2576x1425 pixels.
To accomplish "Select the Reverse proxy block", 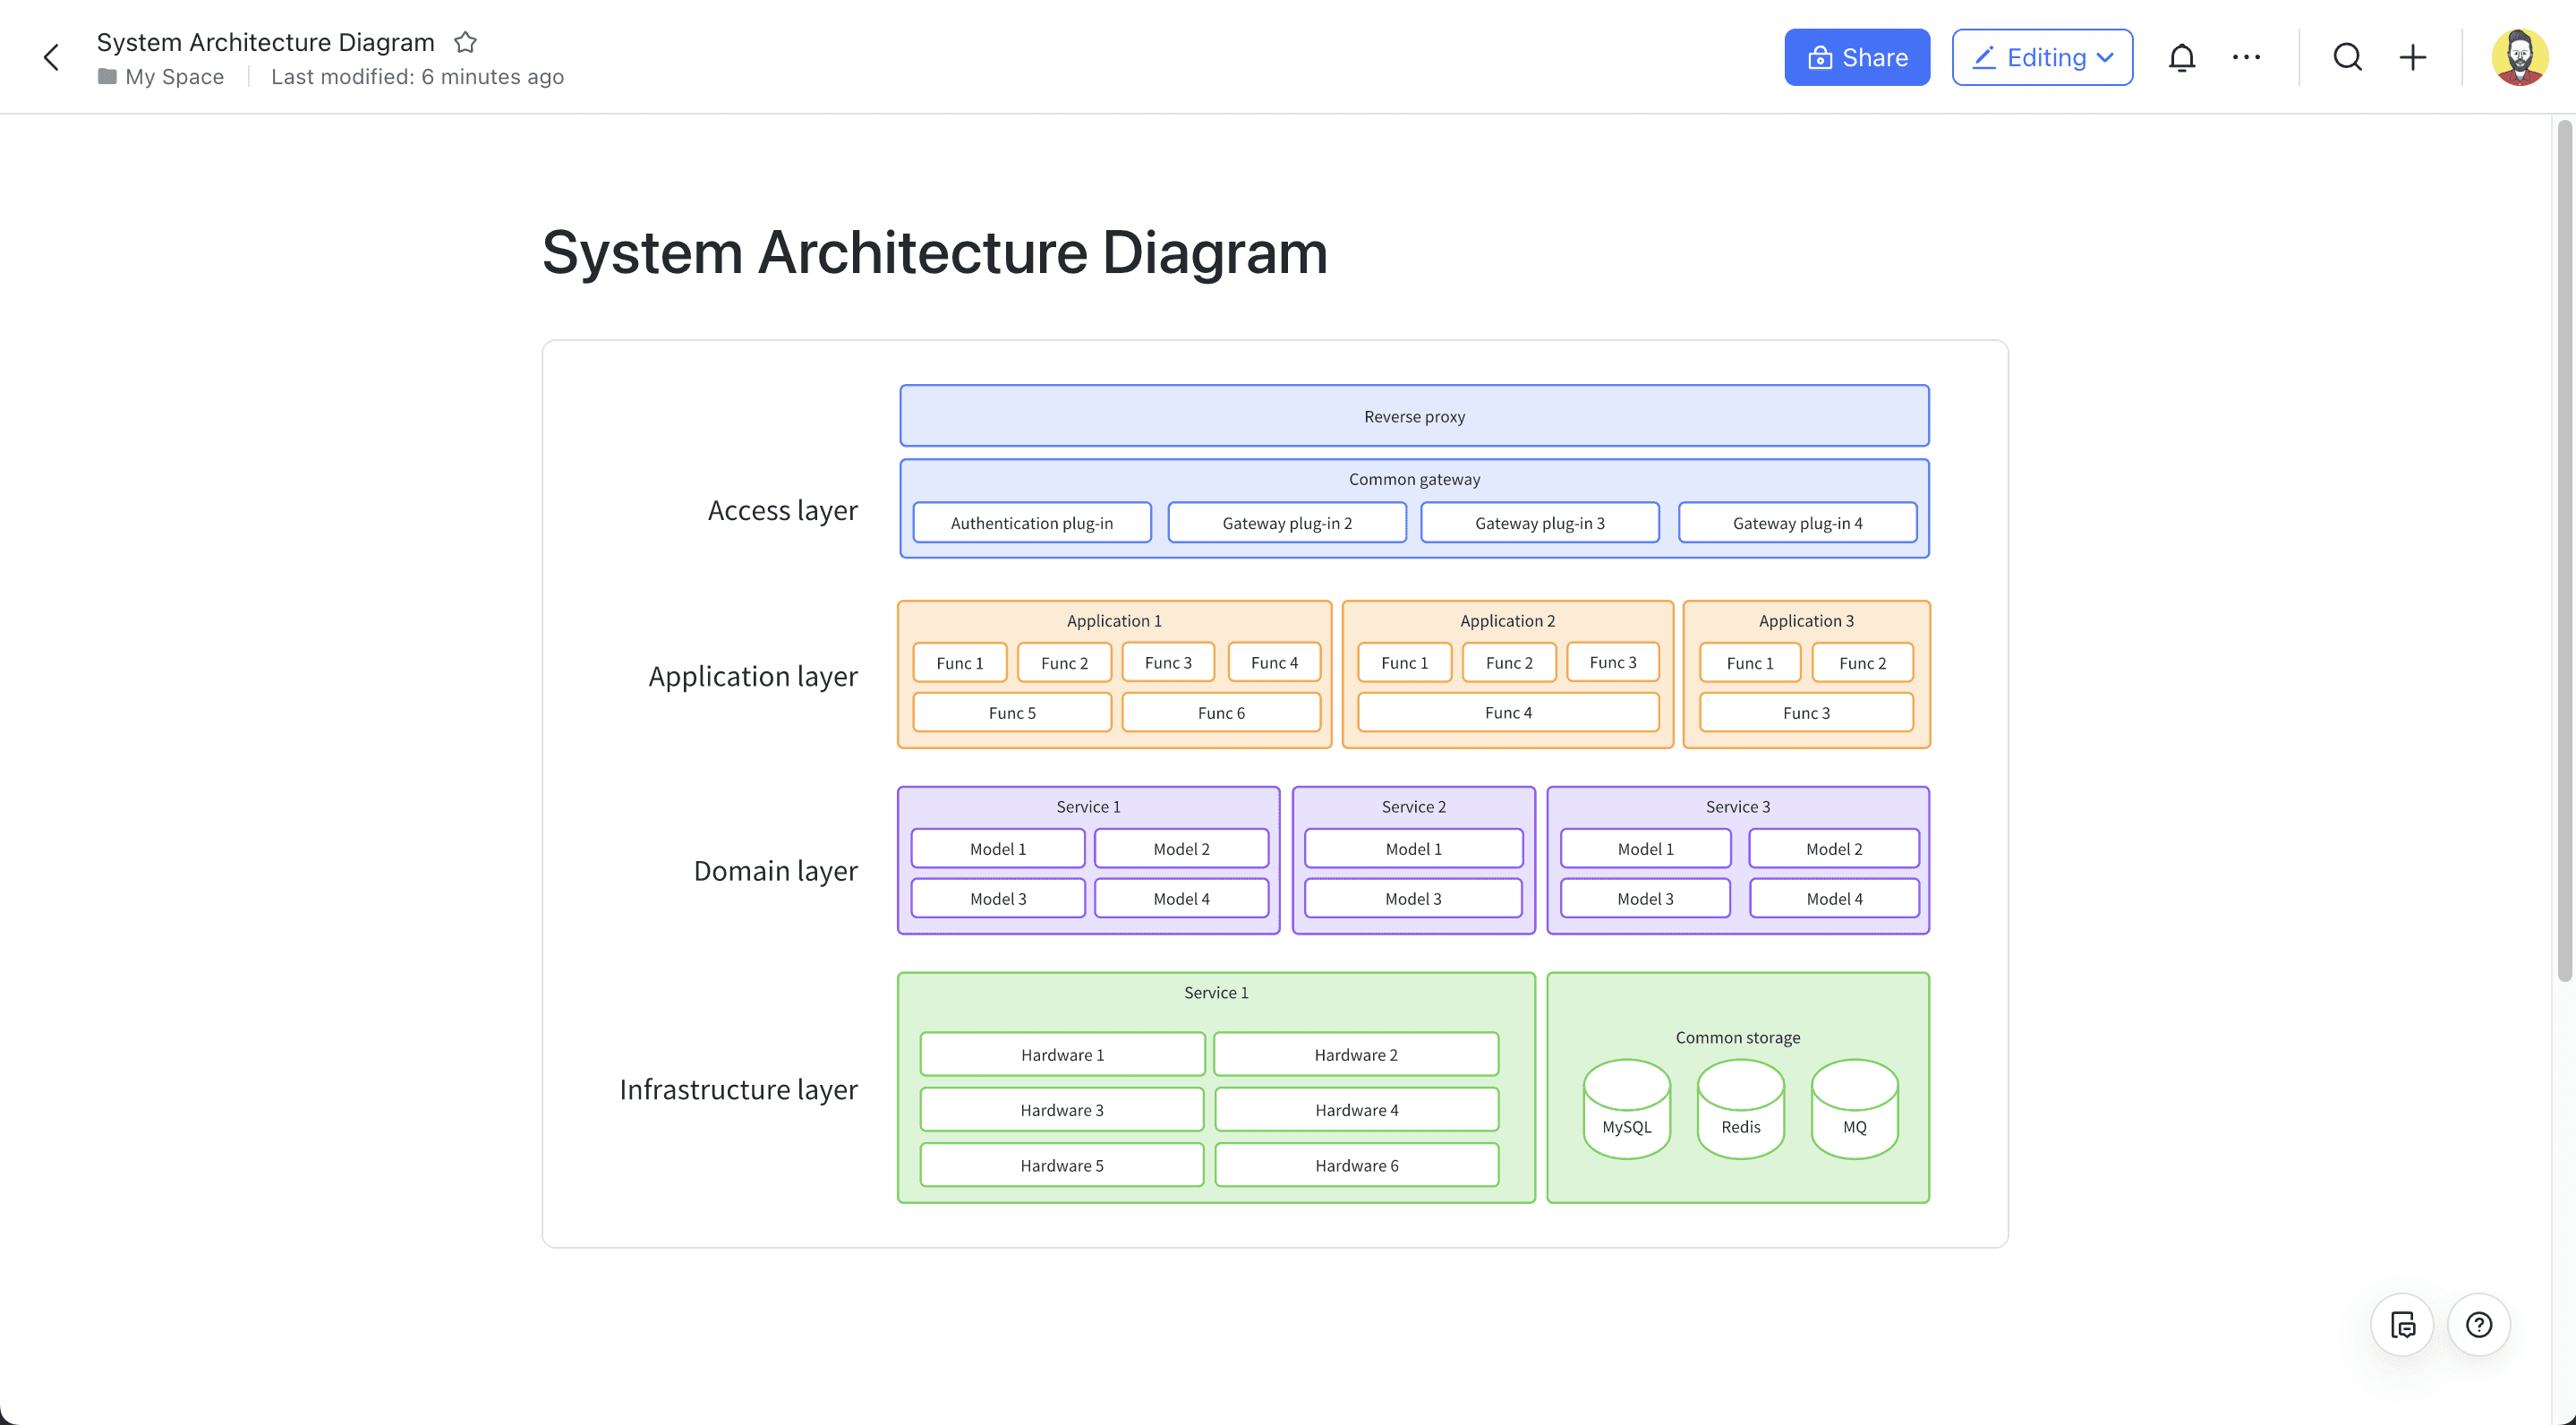I will [x=1413, y=416].
